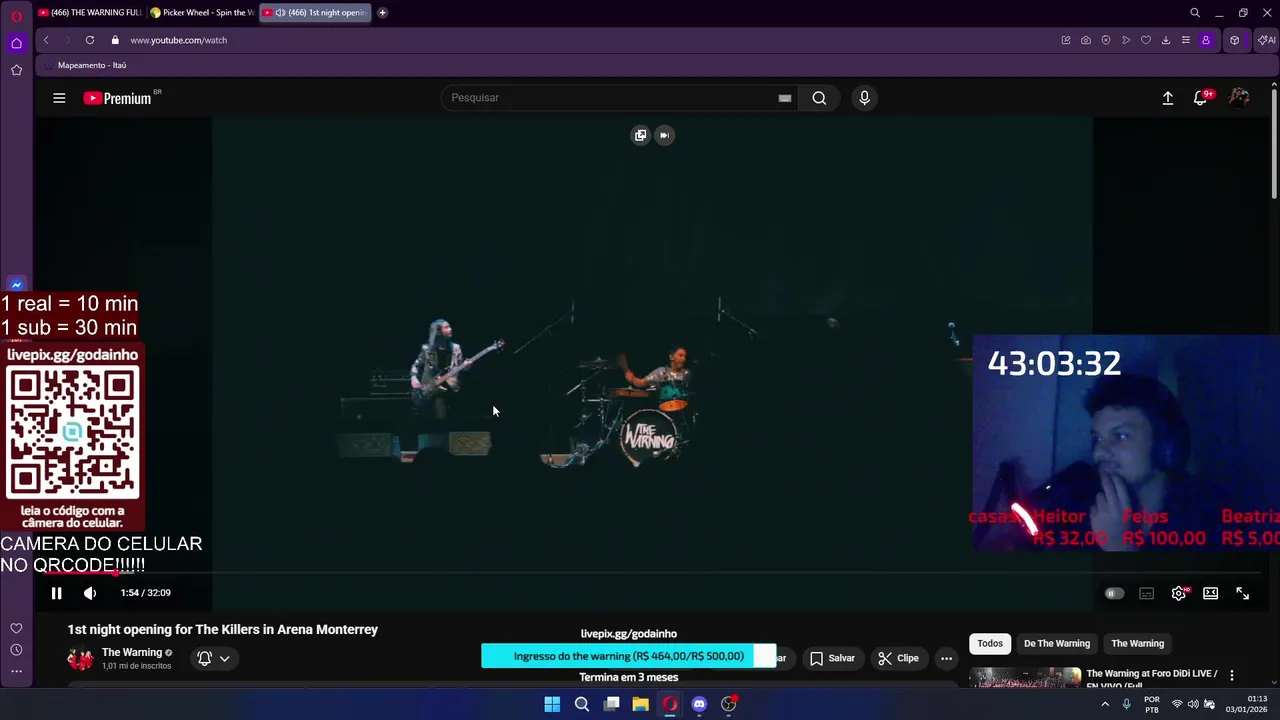
Task: Open Opera sidebar home icon
Action: (16, 43)
